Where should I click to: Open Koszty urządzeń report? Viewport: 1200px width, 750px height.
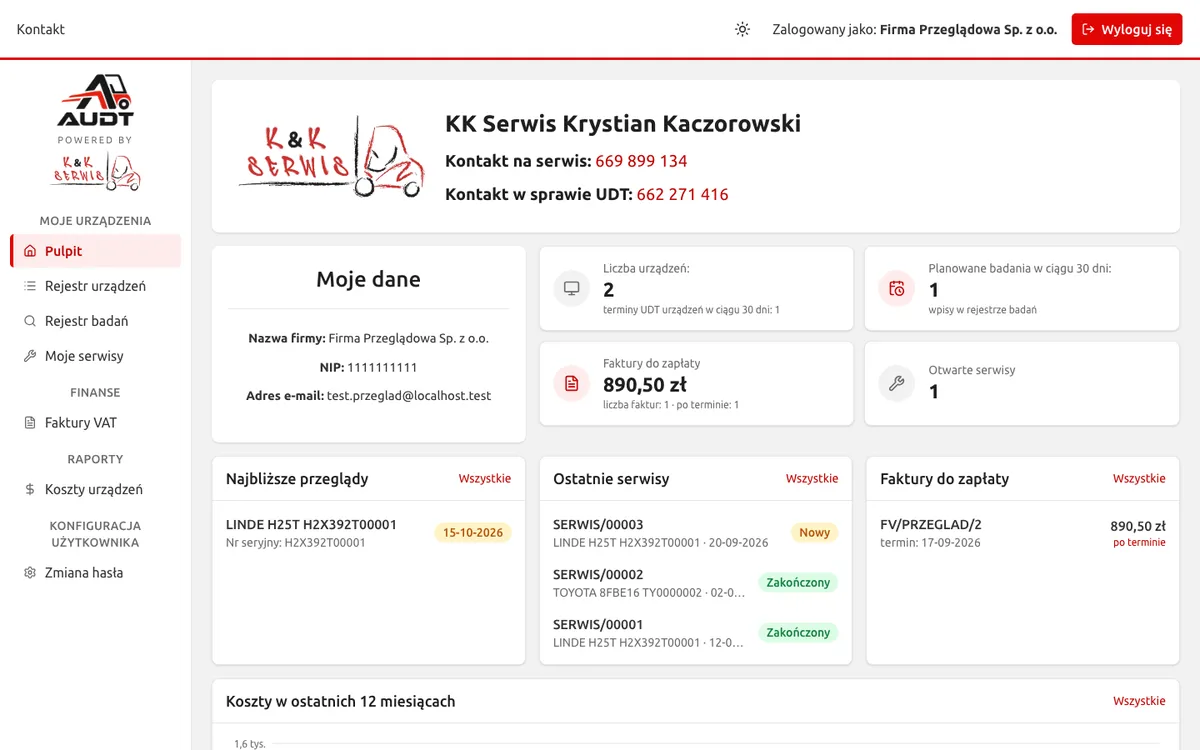pyautogui.click(x=96, y=490)
